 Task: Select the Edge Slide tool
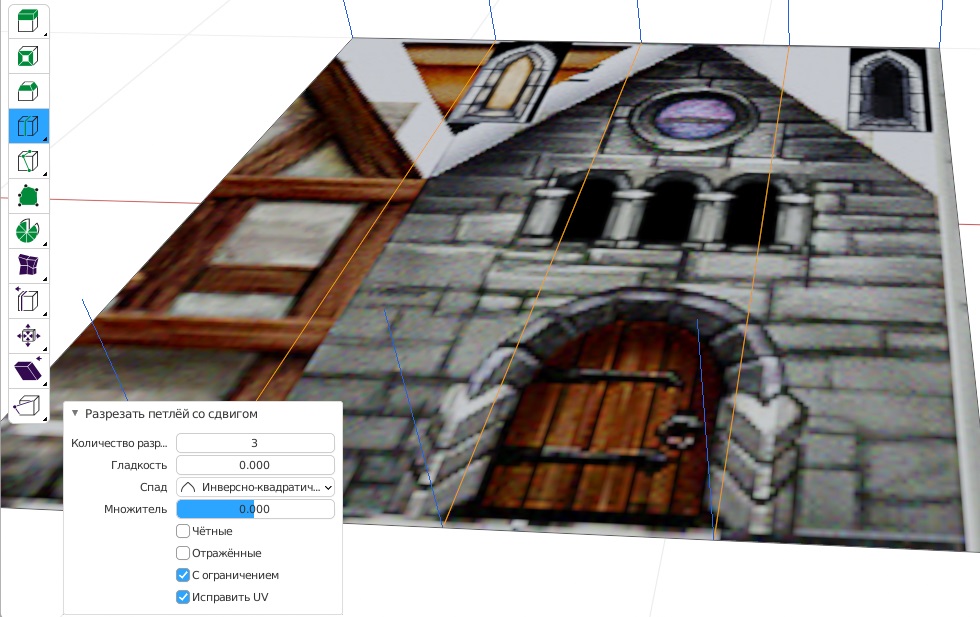point(28,301)
